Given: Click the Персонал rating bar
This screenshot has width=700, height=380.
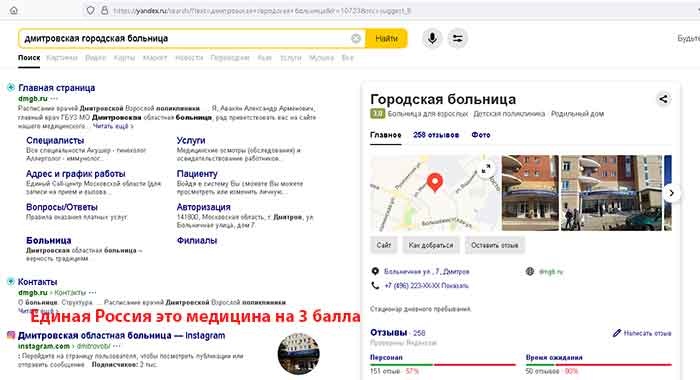Looking at the screenshot, I should tap(442, 365).
